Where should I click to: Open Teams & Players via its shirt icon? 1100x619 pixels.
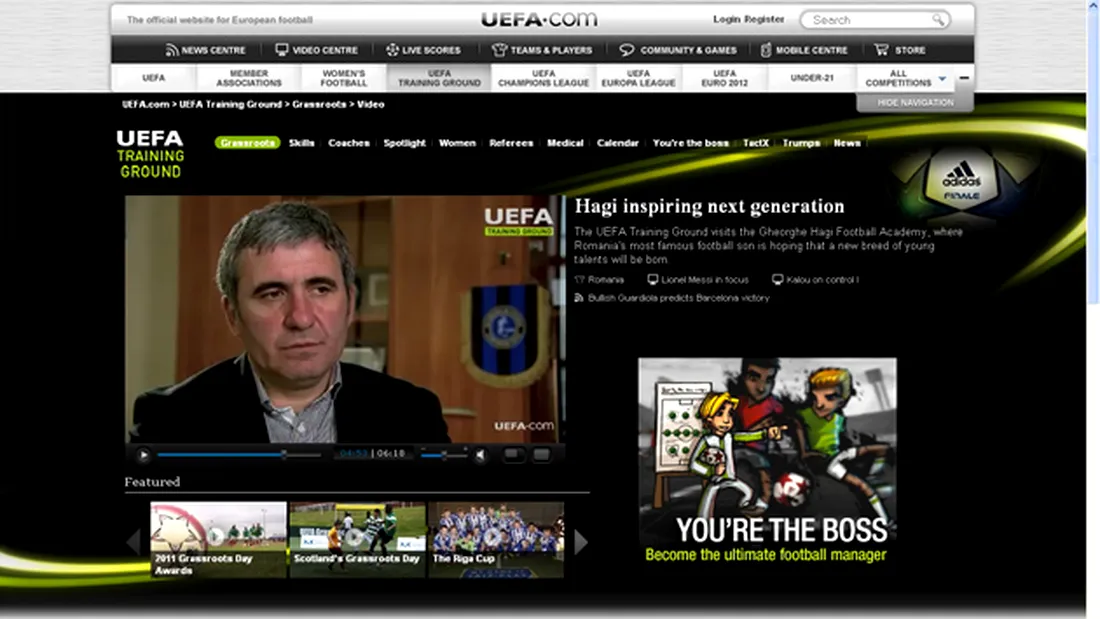[x=499, y=50]
